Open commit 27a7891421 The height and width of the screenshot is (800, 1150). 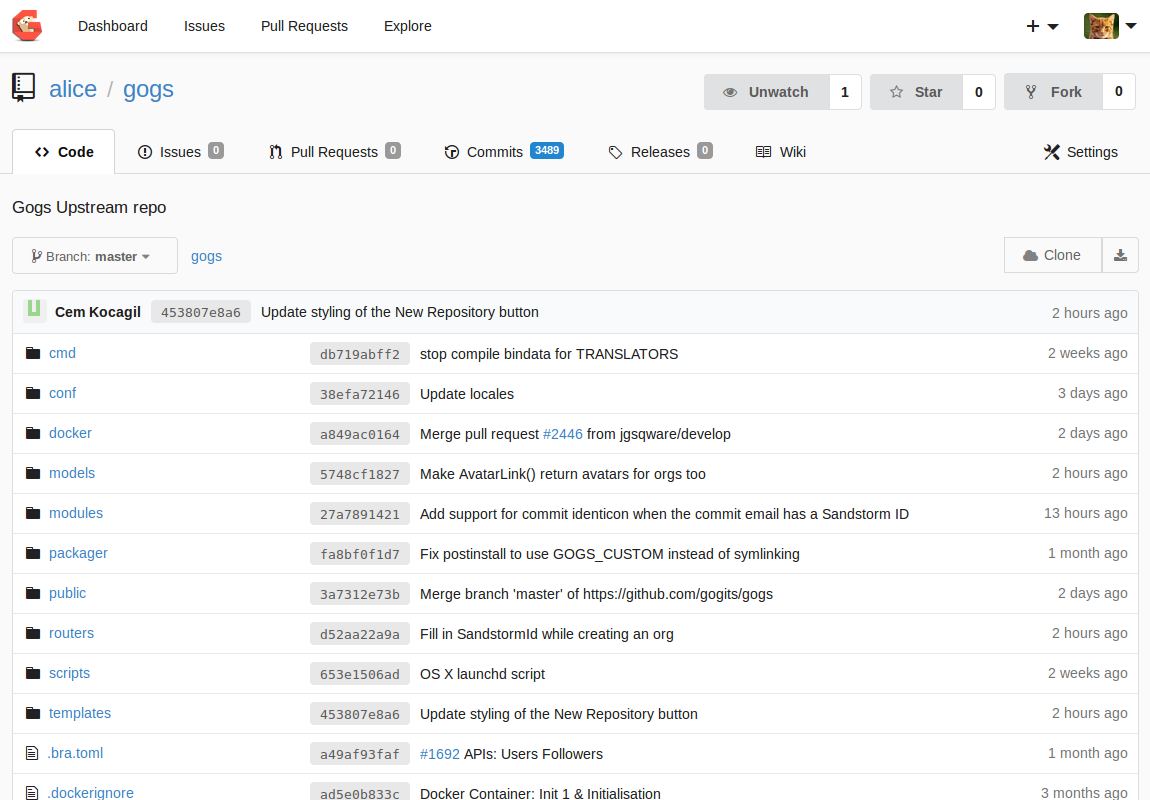359,514
